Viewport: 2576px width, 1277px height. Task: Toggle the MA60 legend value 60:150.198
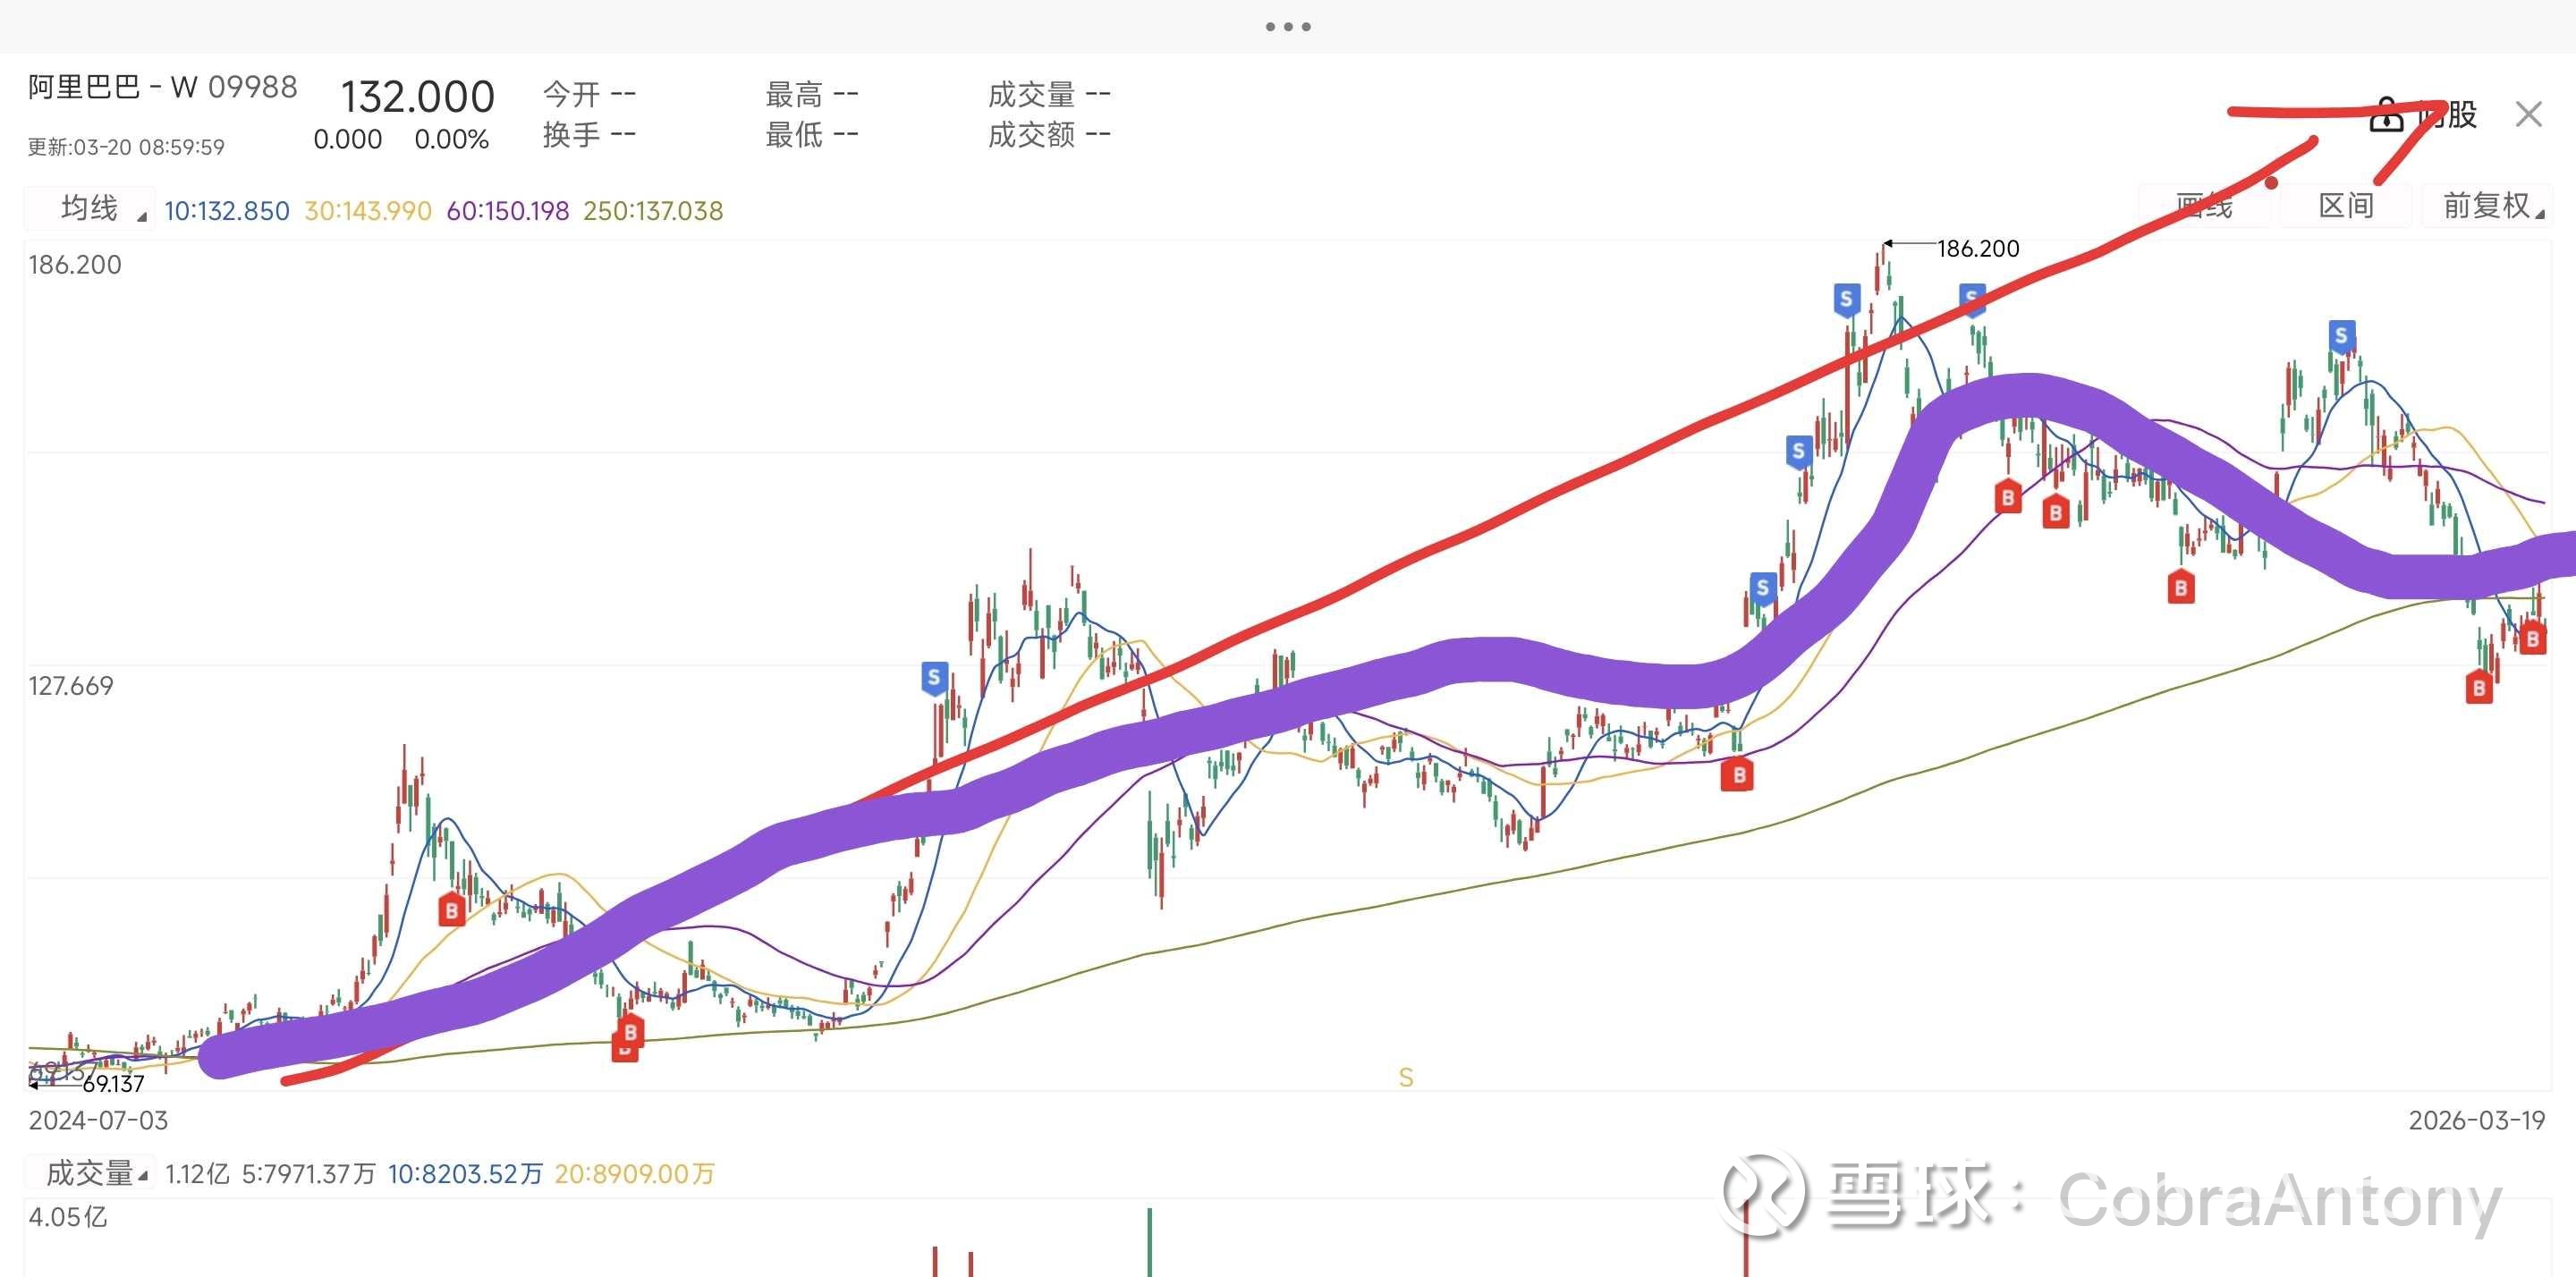(x=508, y=211)
